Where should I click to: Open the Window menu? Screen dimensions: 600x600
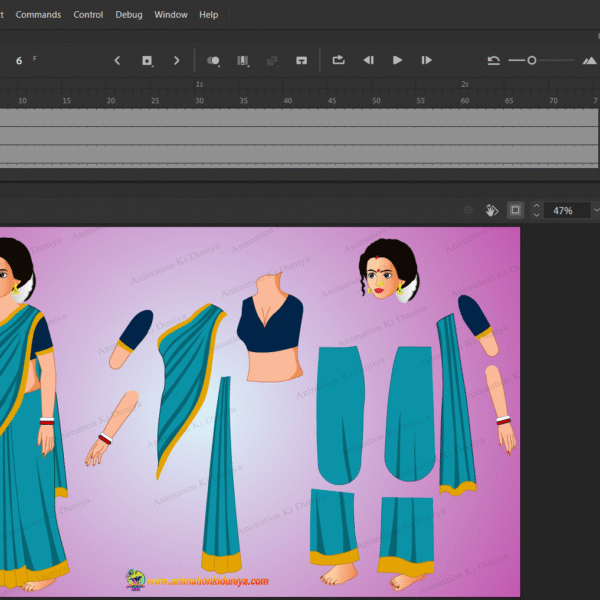click(171, 15)
